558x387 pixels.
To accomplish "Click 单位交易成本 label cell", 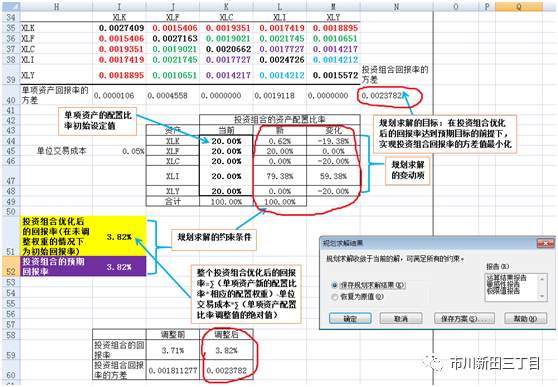I will click(56, 151).
